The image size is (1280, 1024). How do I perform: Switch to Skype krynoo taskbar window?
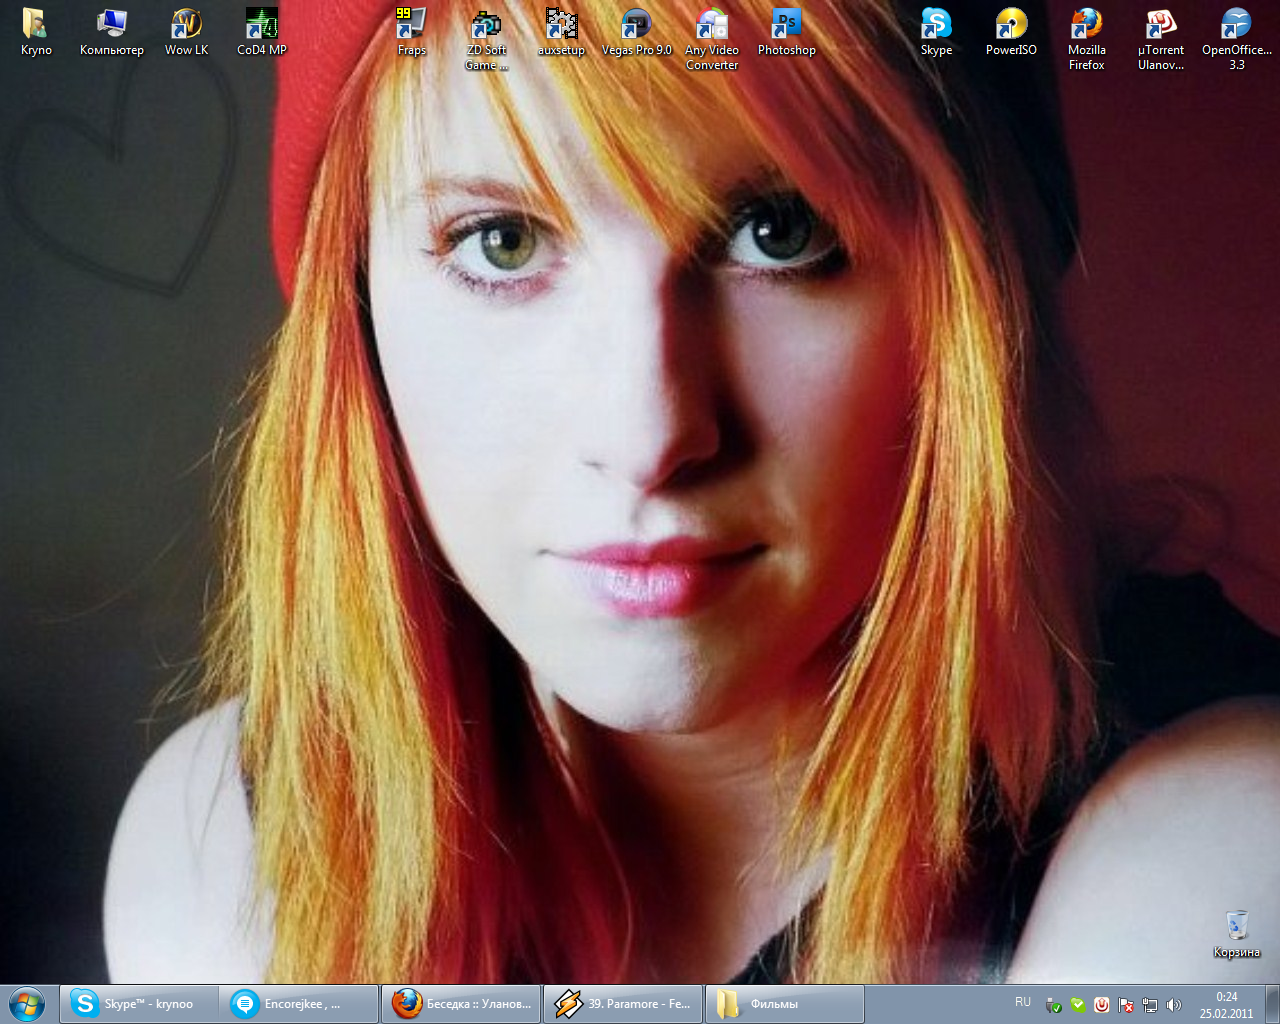click(x=138, y=1004)
